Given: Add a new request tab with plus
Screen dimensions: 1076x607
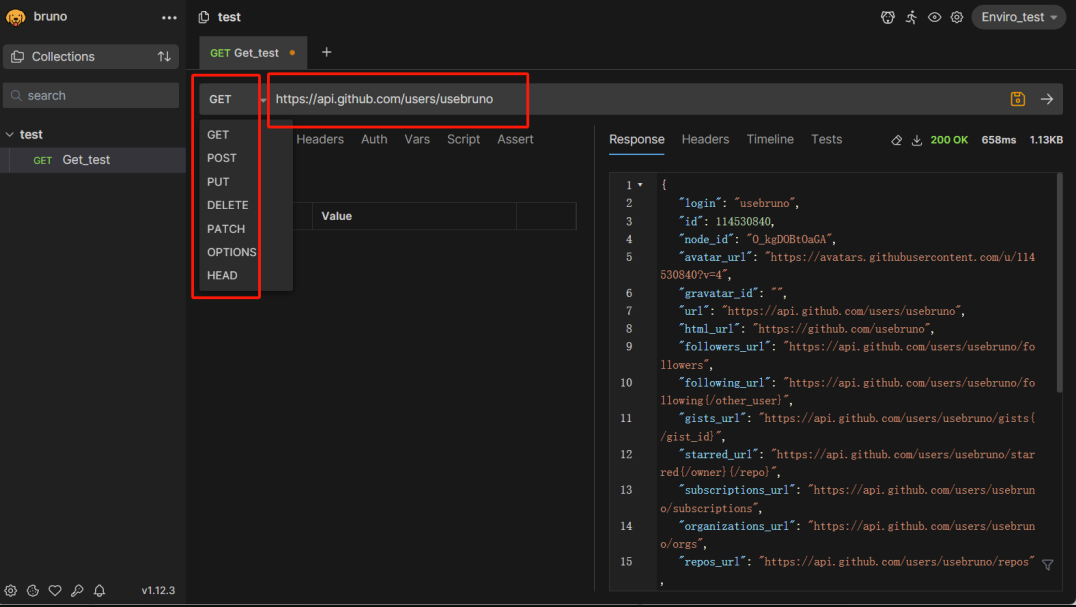Looking at the screenshot, I should click(x=327, y=52).
